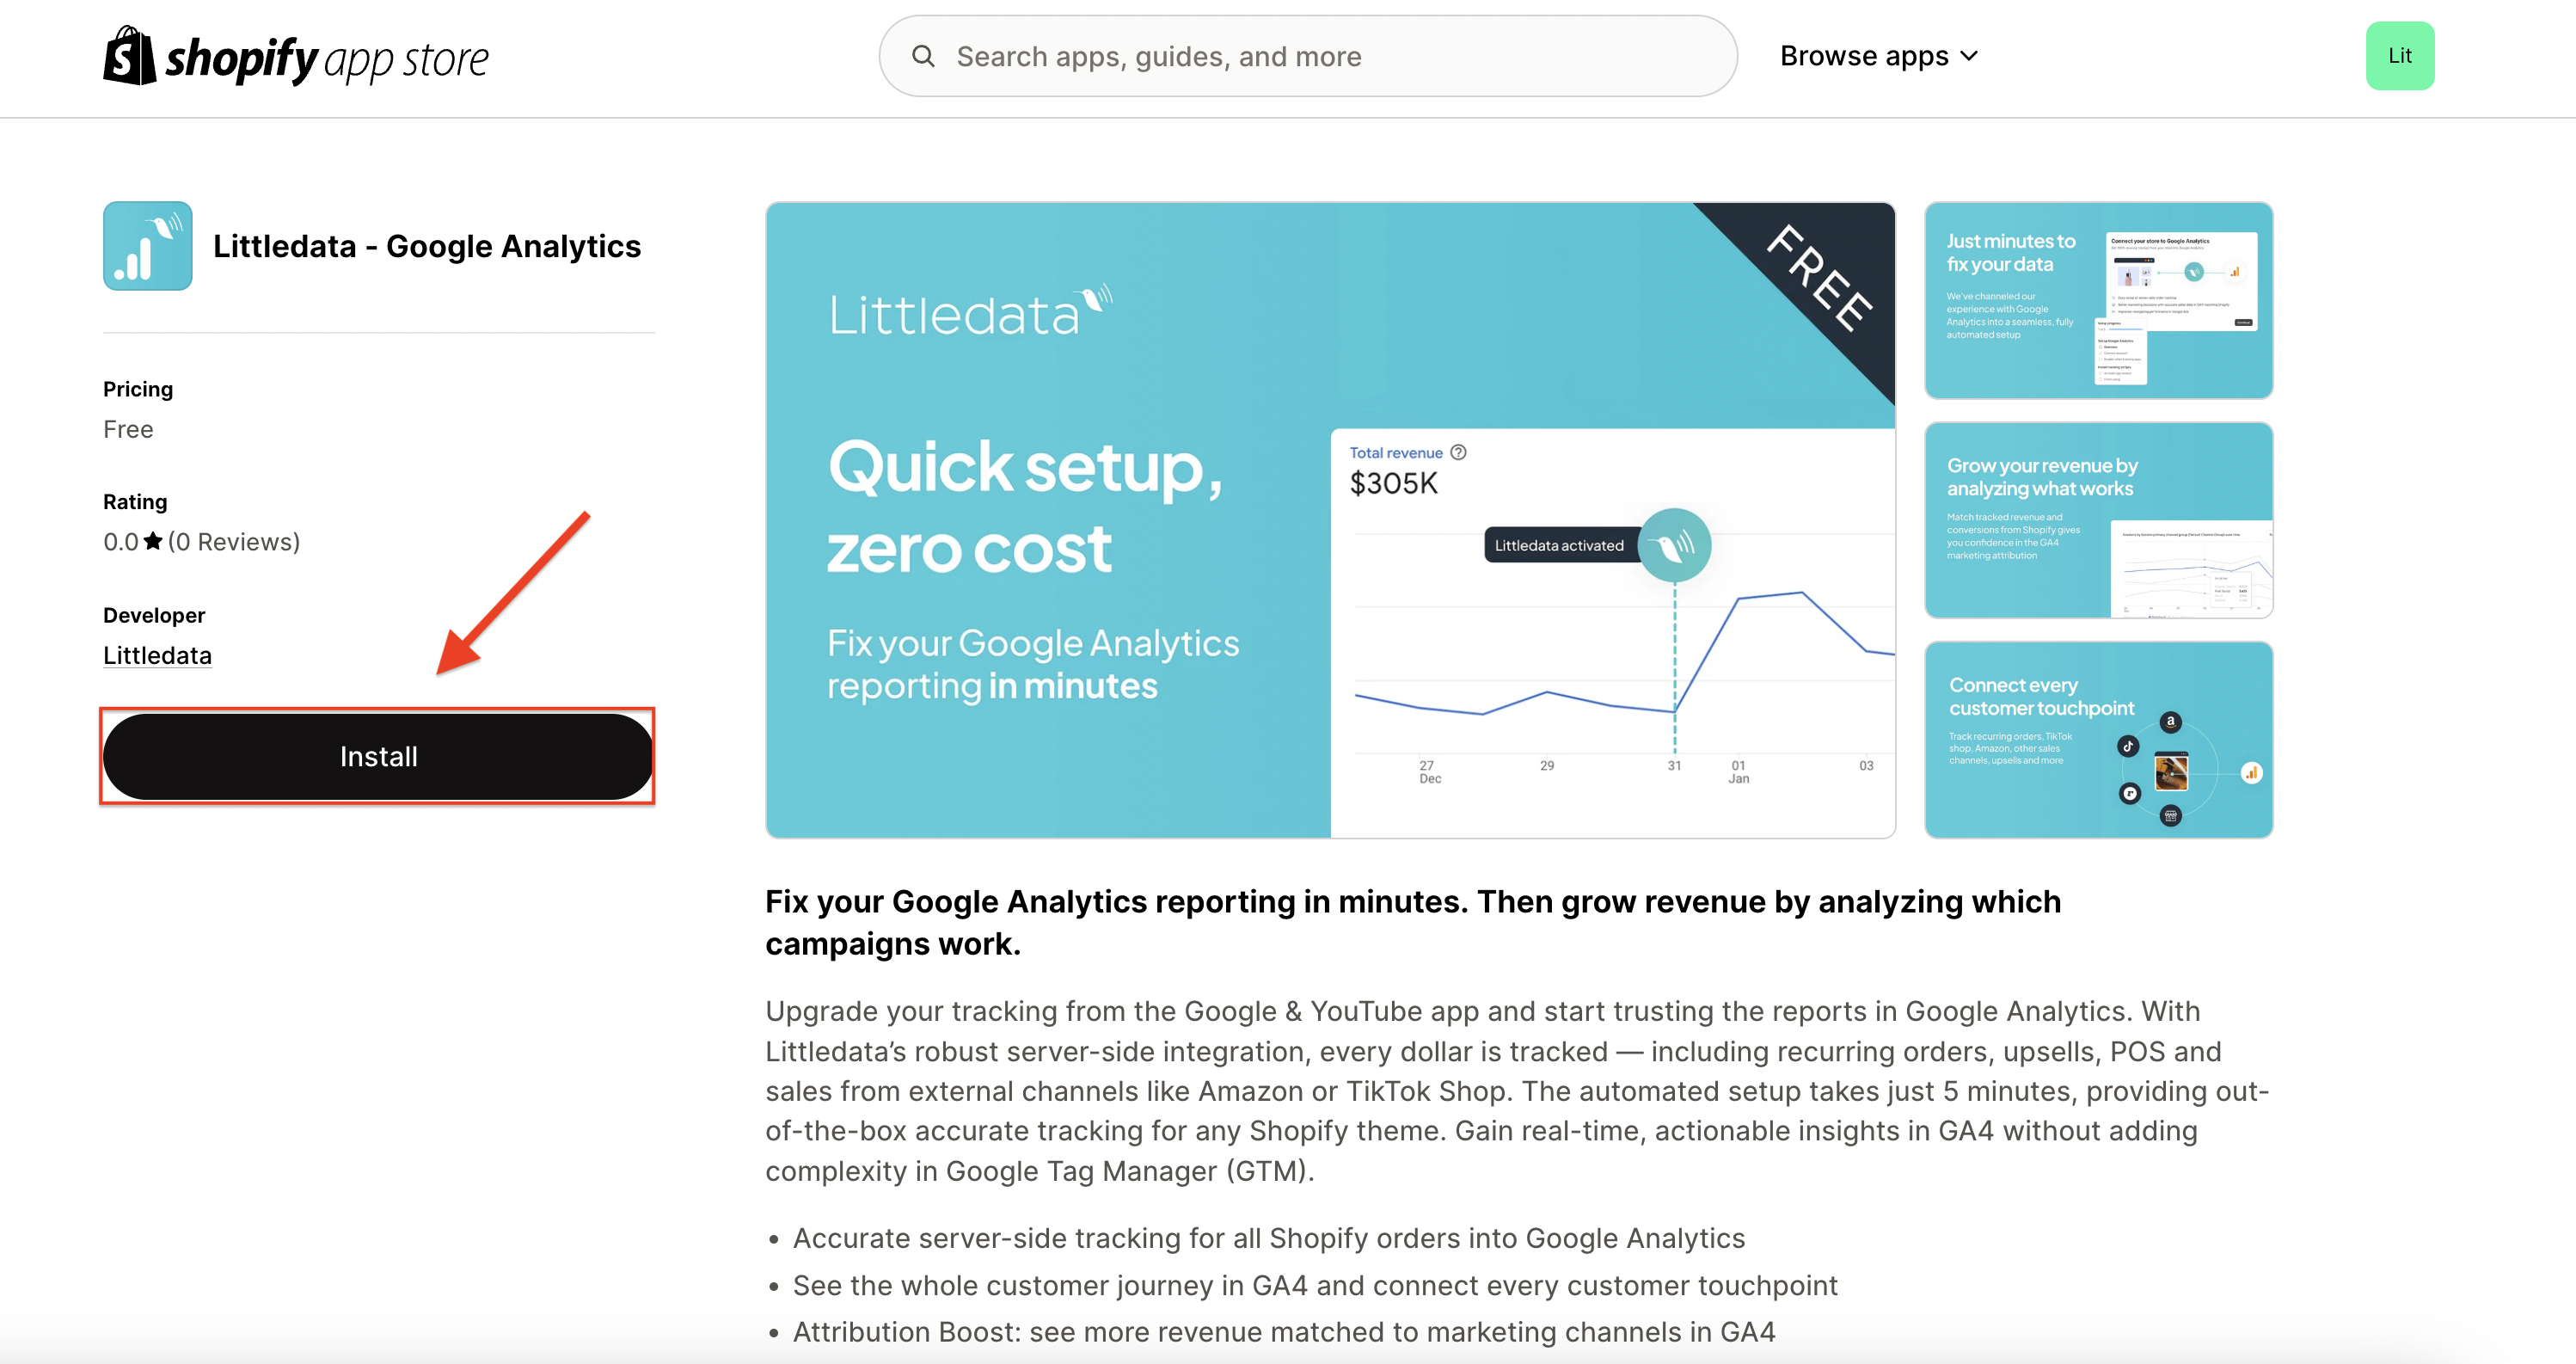Open the Littledata developer link

click(x=157, y=655)
